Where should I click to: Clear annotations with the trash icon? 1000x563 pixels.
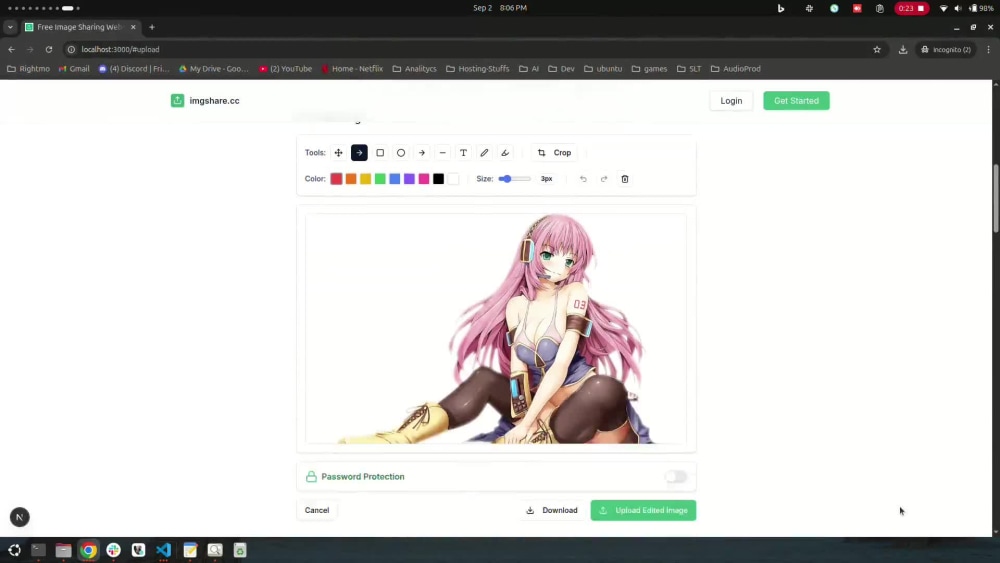coord(625,179)
